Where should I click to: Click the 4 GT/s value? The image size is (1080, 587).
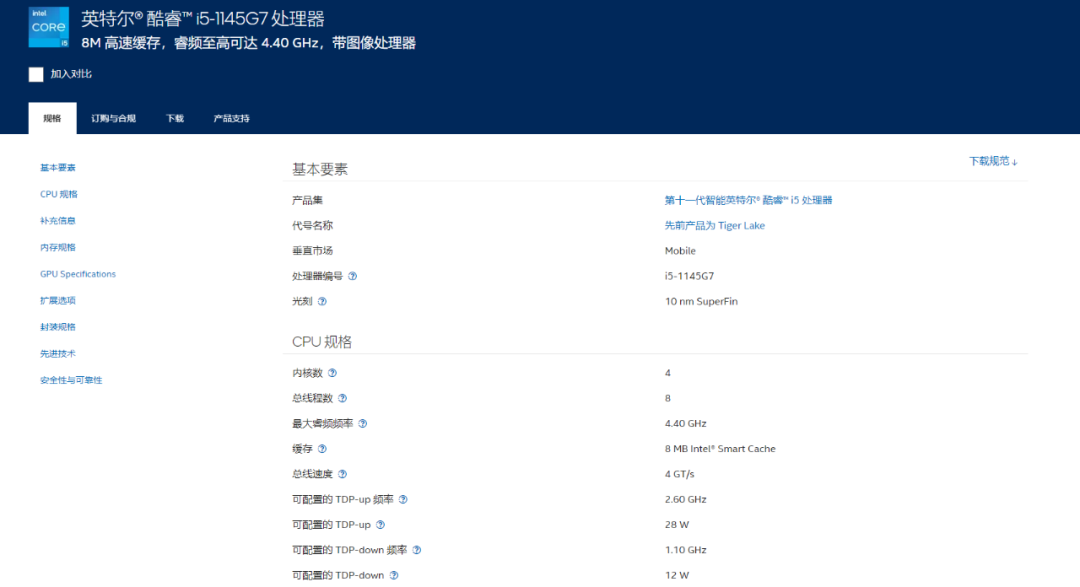(679, 474)
